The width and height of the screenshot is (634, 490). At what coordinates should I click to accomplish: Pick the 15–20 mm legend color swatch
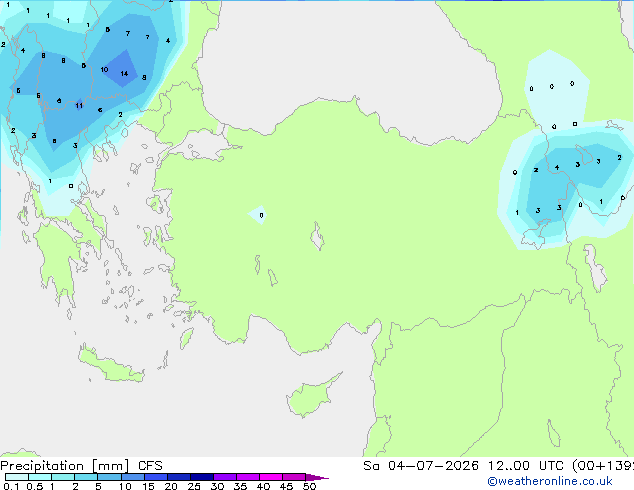coord(156,477)
